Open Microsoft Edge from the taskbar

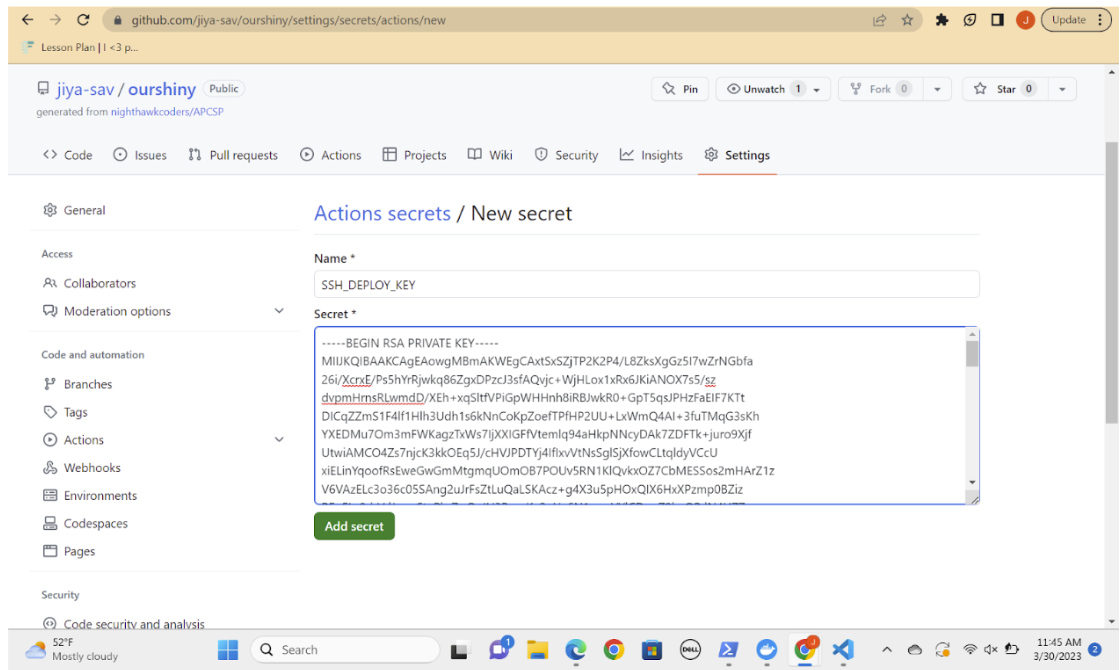[576, 650]
